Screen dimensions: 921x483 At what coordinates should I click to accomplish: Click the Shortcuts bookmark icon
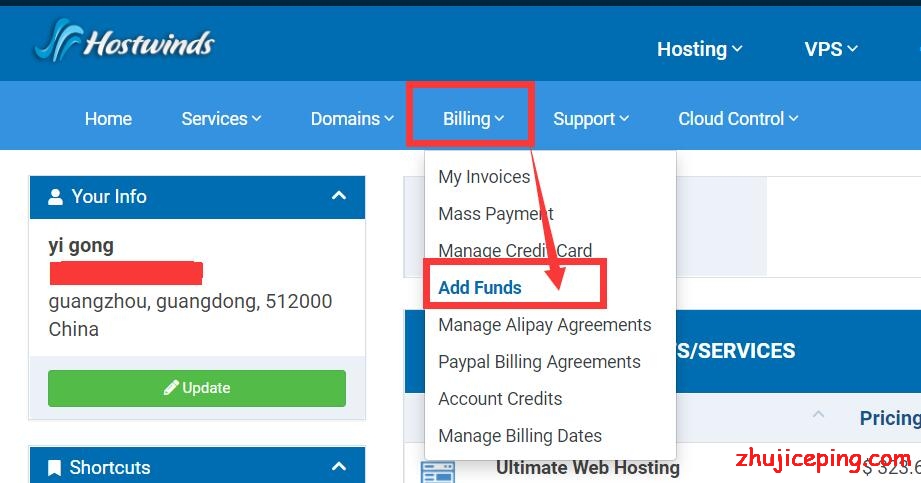54,468
